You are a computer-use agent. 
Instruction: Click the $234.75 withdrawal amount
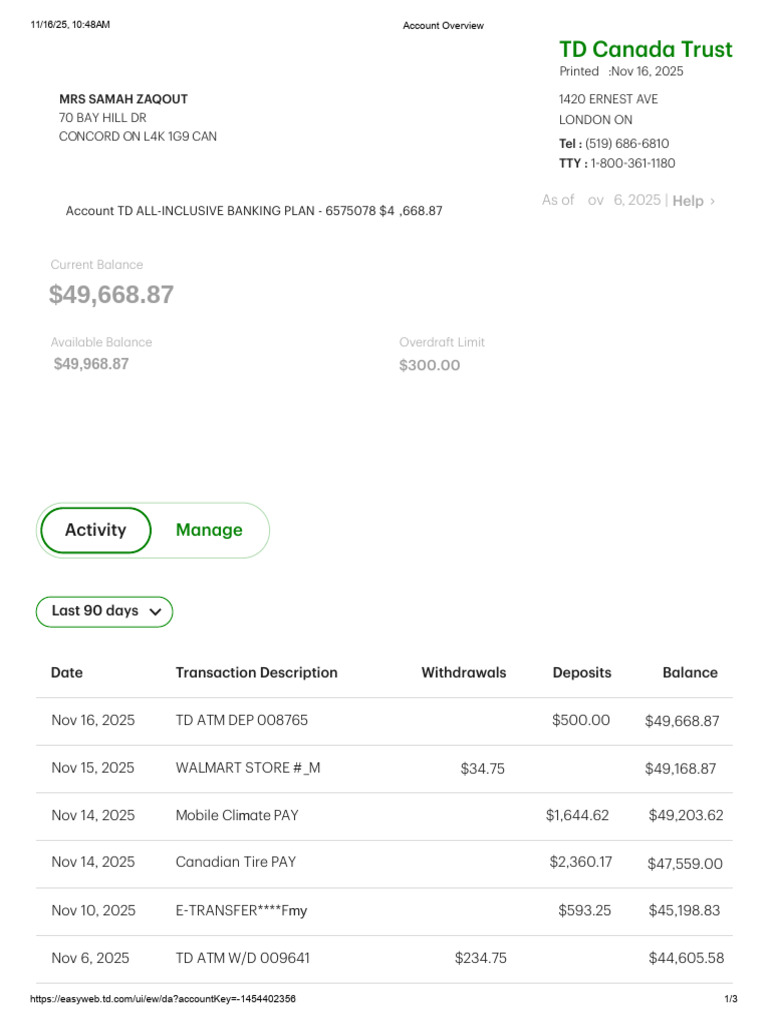[x=481, y=958]
